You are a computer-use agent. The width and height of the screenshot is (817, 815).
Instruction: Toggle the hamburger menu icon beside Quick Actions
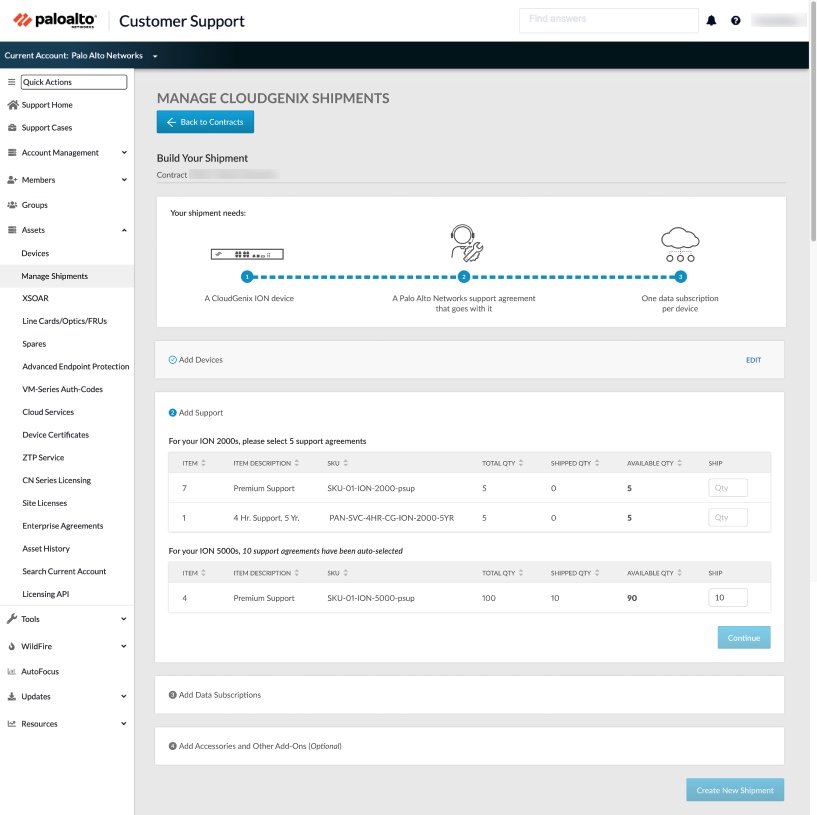tap(11, 82)
